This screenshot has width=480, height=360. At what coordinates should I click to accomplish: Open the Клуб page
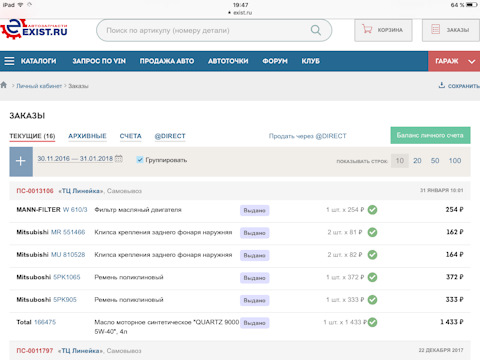[311, 61]
